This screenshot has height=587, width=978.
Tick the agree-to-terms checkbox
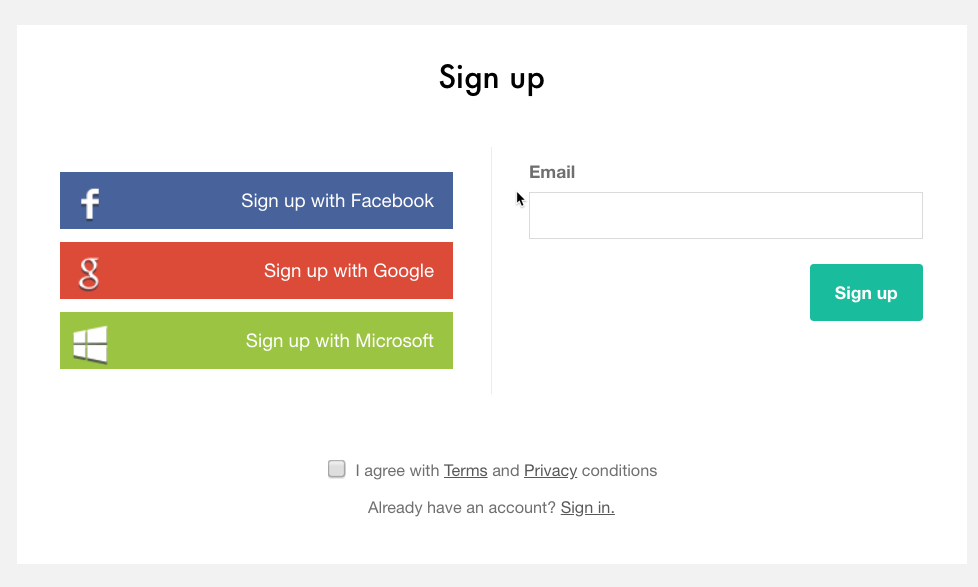coord(337,469)
